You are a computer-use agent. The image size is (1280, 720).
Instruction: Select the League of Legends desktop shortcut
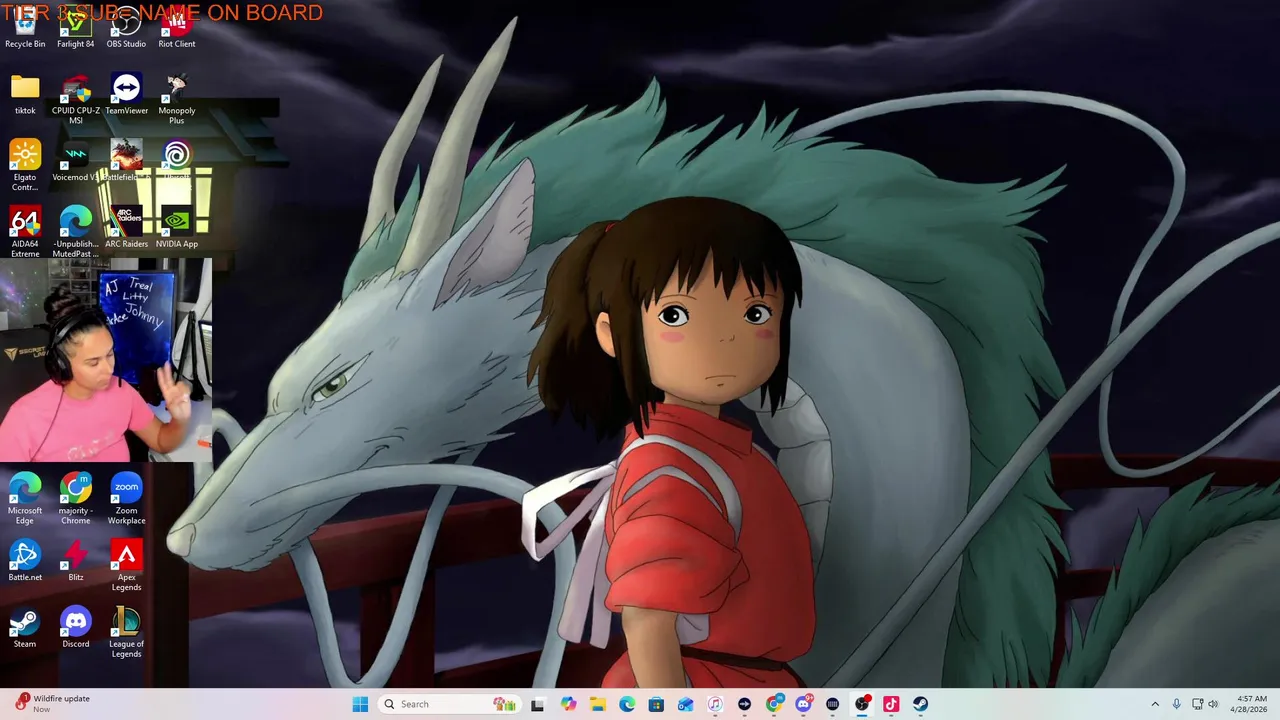point(126,633)
